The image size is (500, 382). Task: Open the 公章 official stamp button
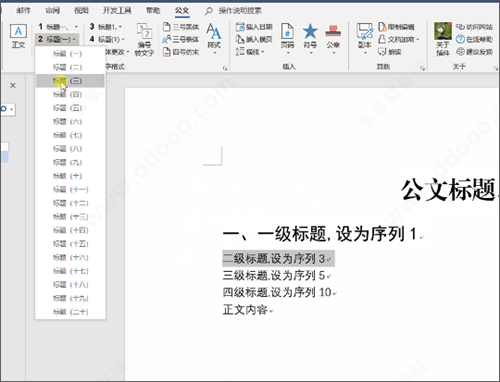coord(333,39)
